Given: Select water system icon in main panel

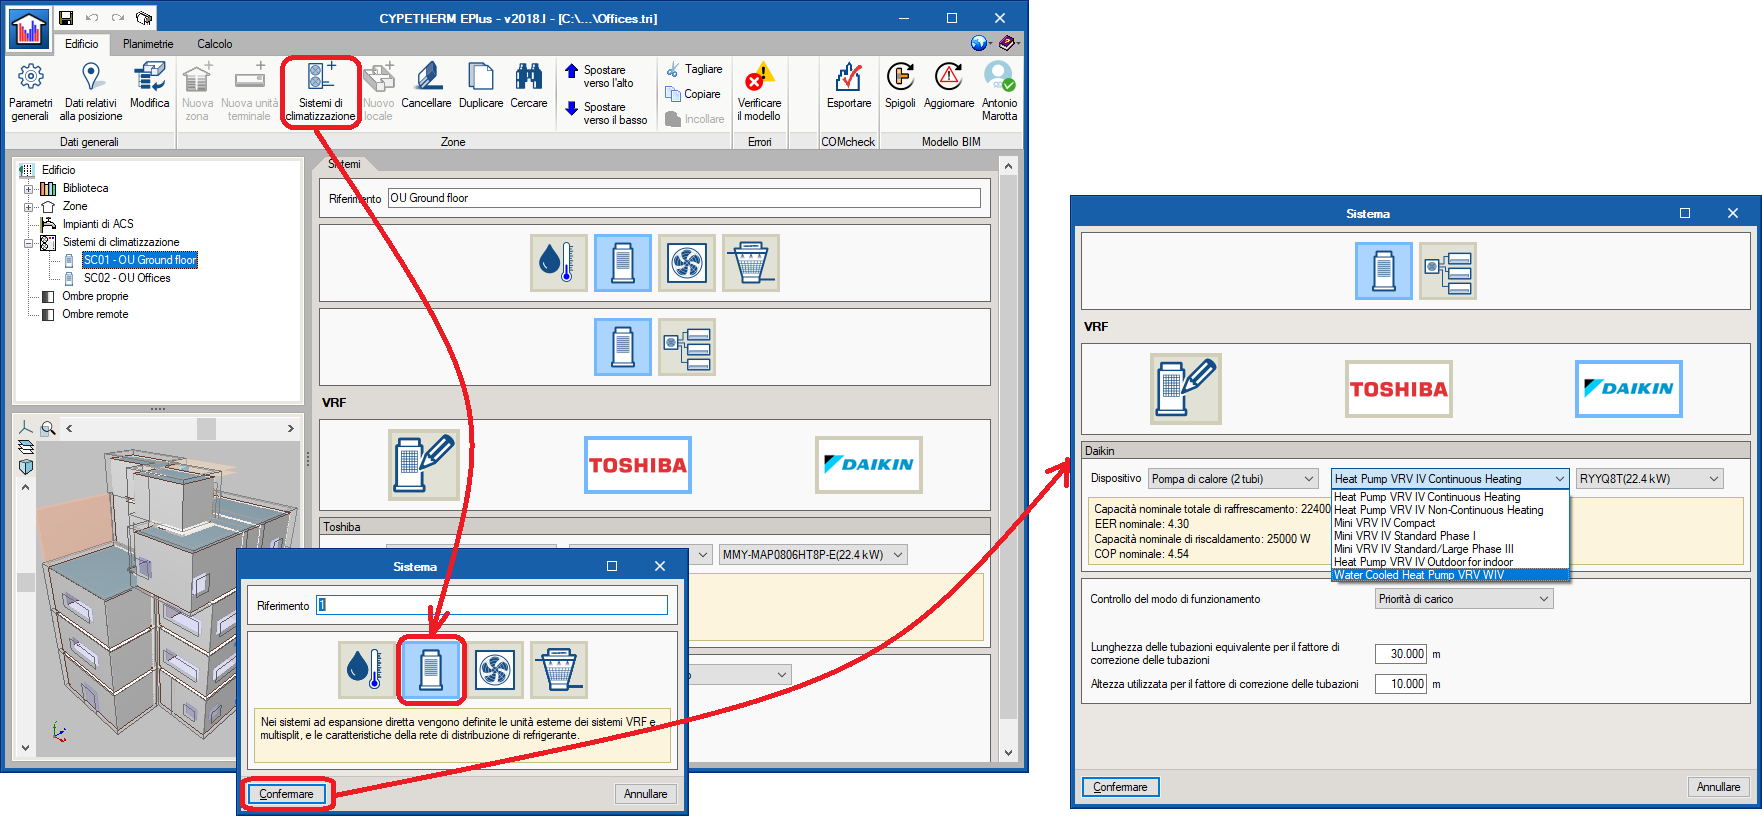Looking at the screenshot, I should pyautogui.click(x=559, y=263).
